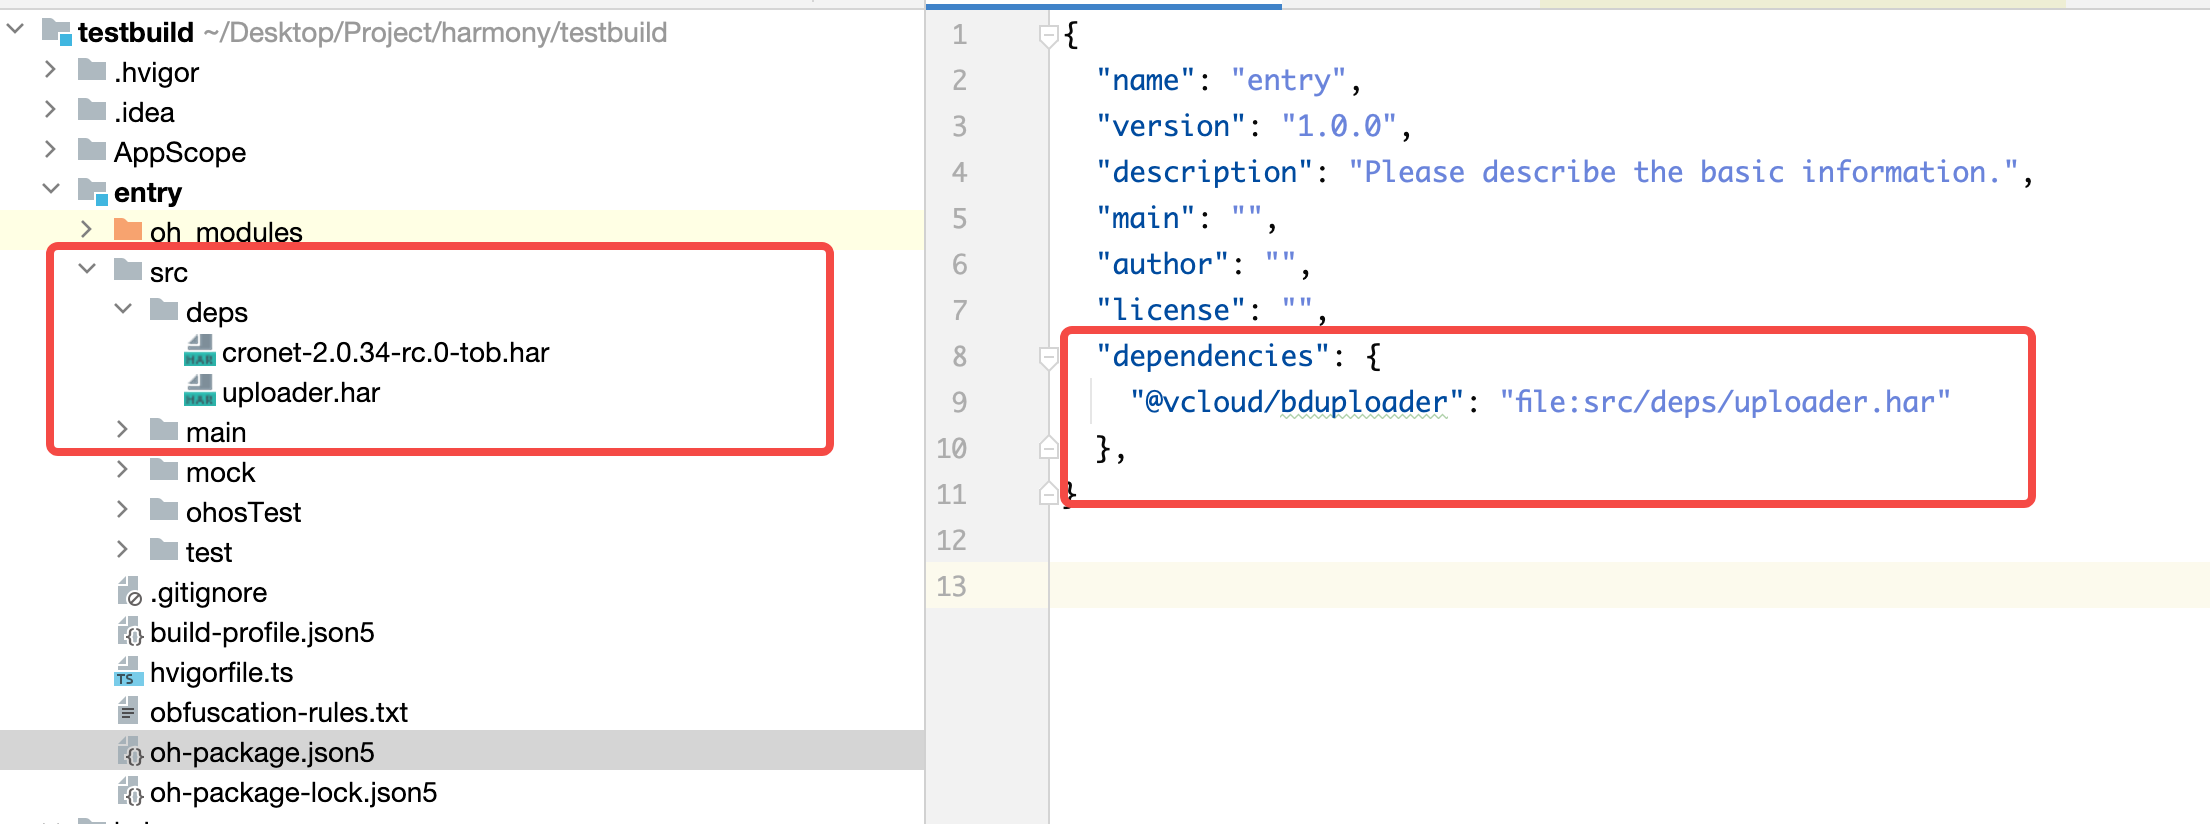Viewport: 2210px width, 824px height.
Task: Open build-profile.json5 from the tree
Action: pyautogui.click(x=262, y=632)
